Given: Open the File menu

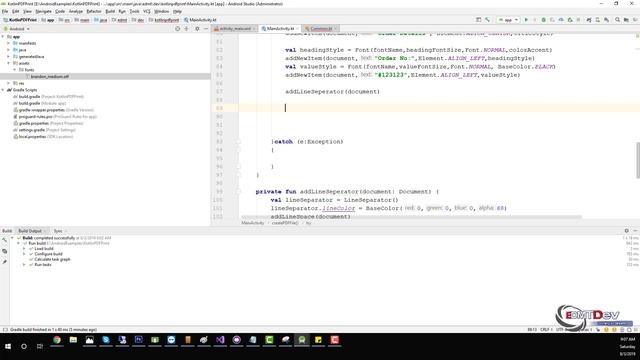Looking at the screenshot, I should tap(5, 11).
